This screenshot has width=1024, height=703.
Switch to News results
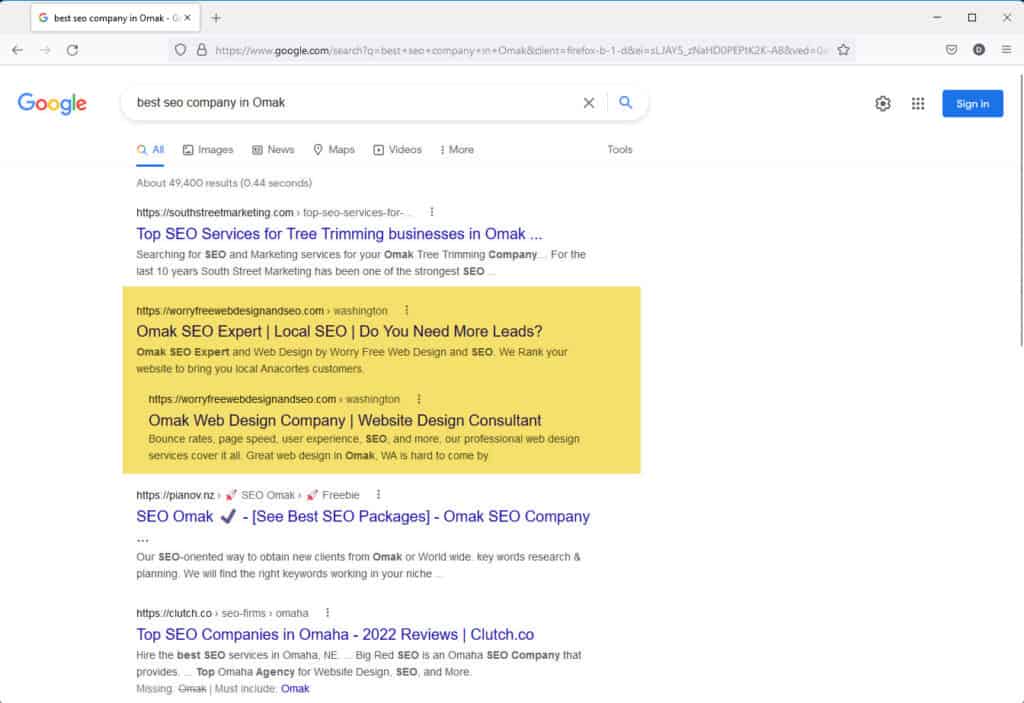[273, 150]
